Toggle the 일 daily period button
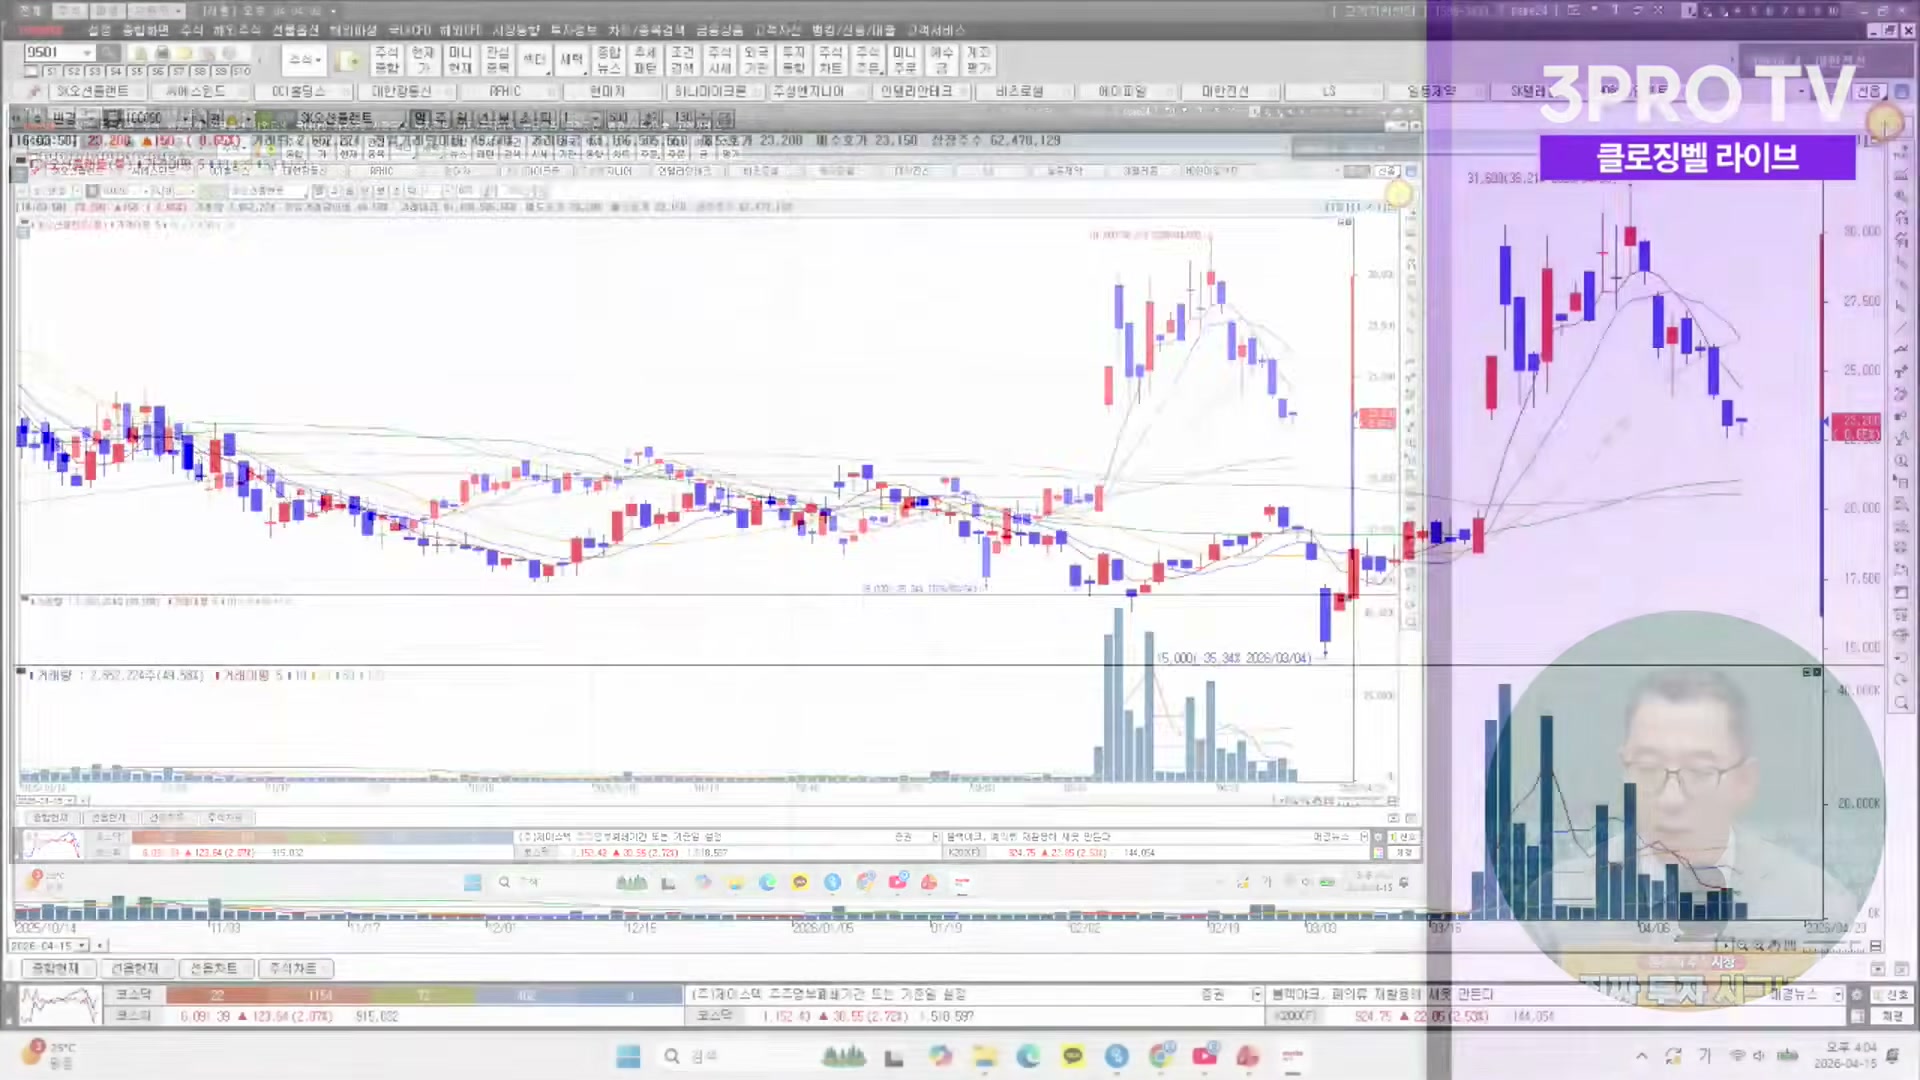This screenshot has width=1920, height=1080. [420, 118]
